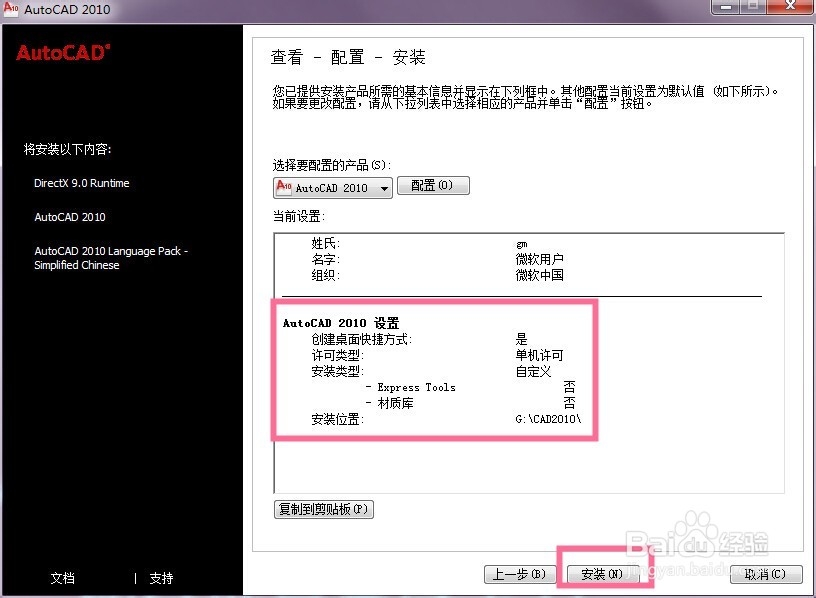816x598 pixels.
Task: Click the 组织 row value 微软中国
Action: pos(540,275)
